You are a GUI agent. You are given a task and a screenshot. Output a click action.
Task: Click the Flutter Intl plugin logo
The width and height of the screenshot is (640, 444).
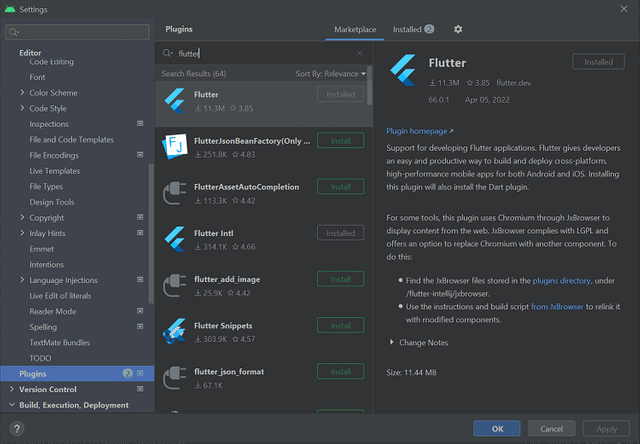pos(175,239)
